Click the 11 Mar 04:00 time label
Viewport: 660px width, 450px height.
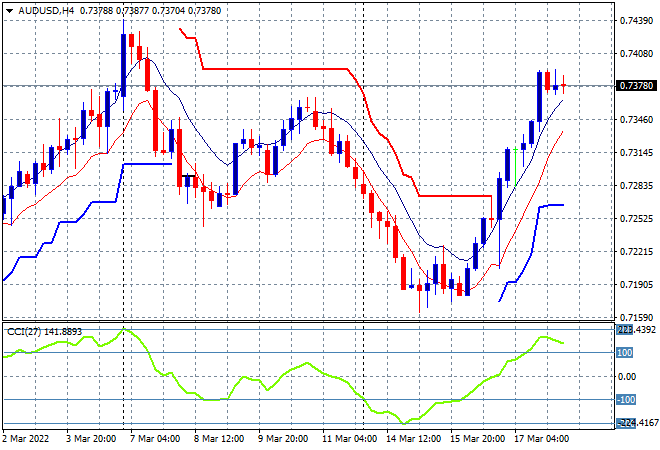(349, 439)
